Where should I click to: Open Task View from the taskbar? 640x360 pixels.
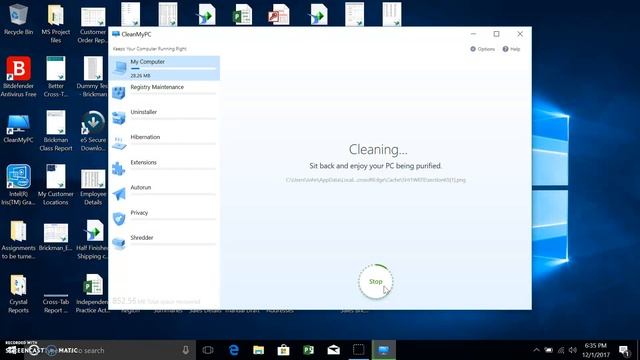coord(208,350)
